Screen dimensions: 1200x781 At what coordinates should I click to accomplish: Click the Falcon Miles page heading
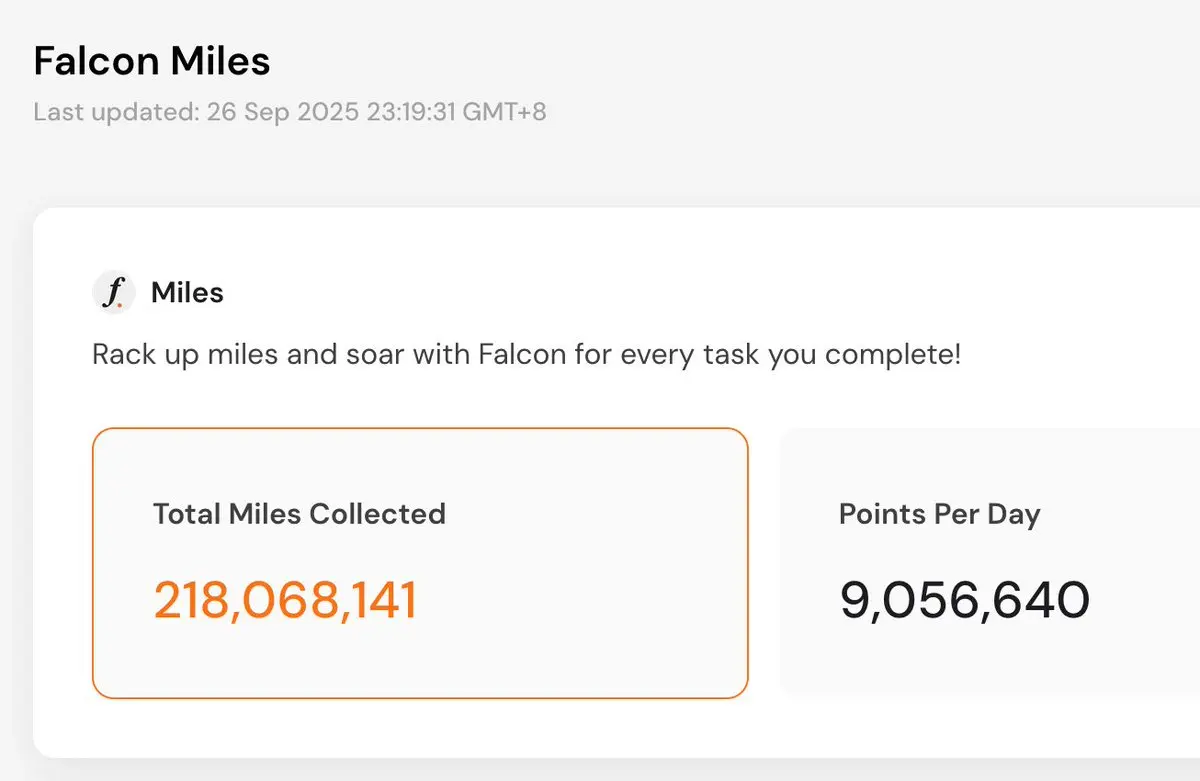152,61
